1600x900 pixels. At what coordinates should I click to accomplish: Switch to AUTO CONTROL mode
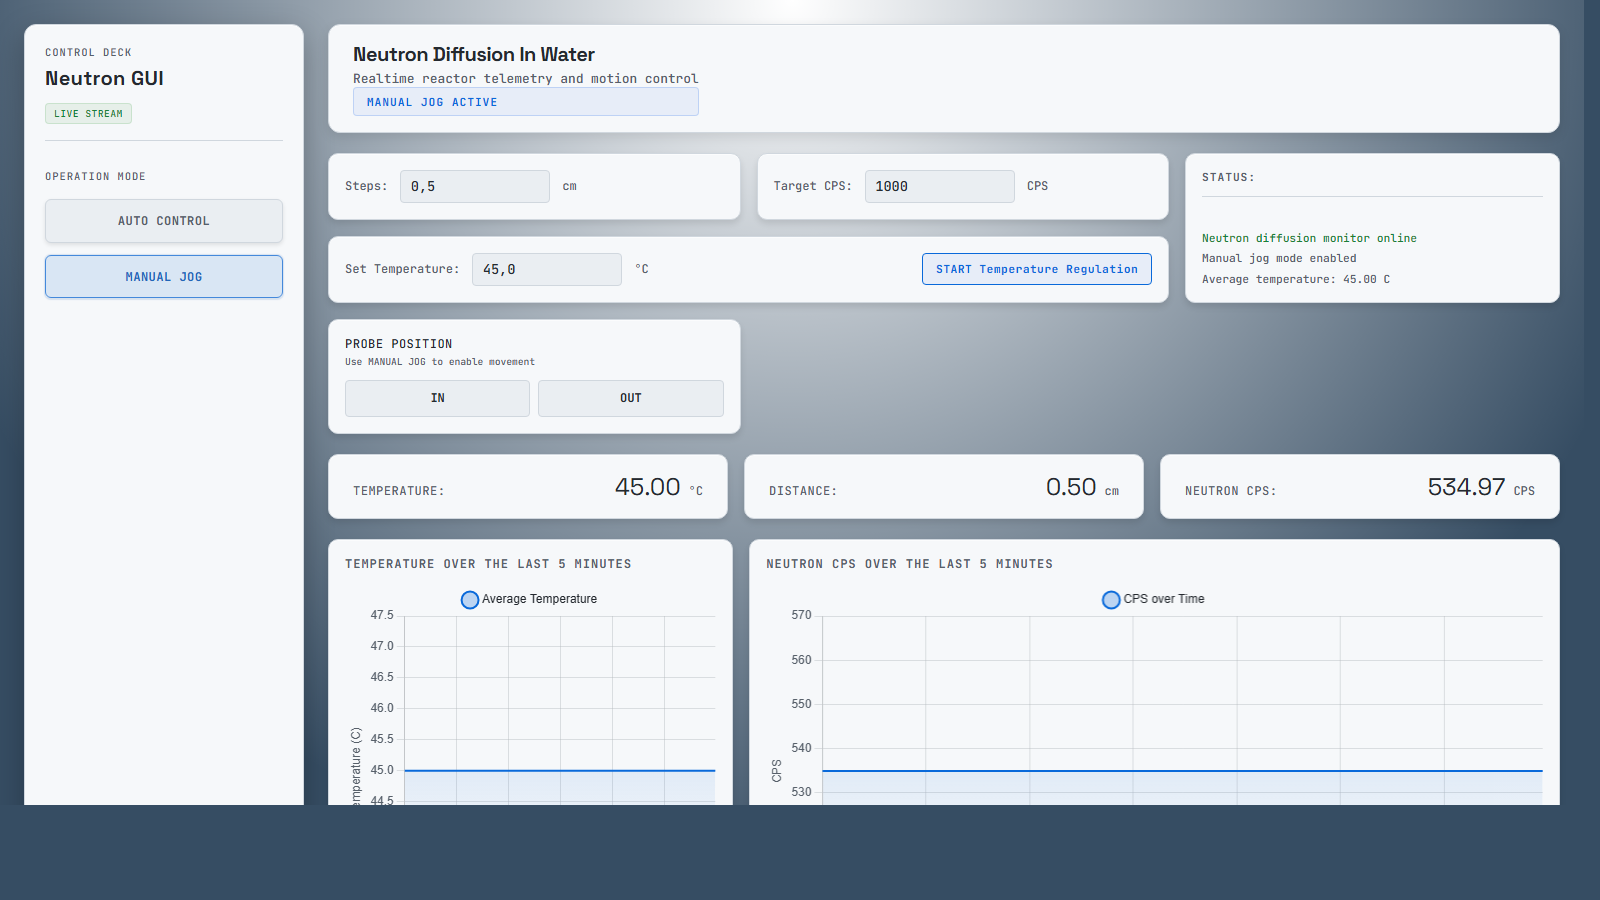(164, 221)
